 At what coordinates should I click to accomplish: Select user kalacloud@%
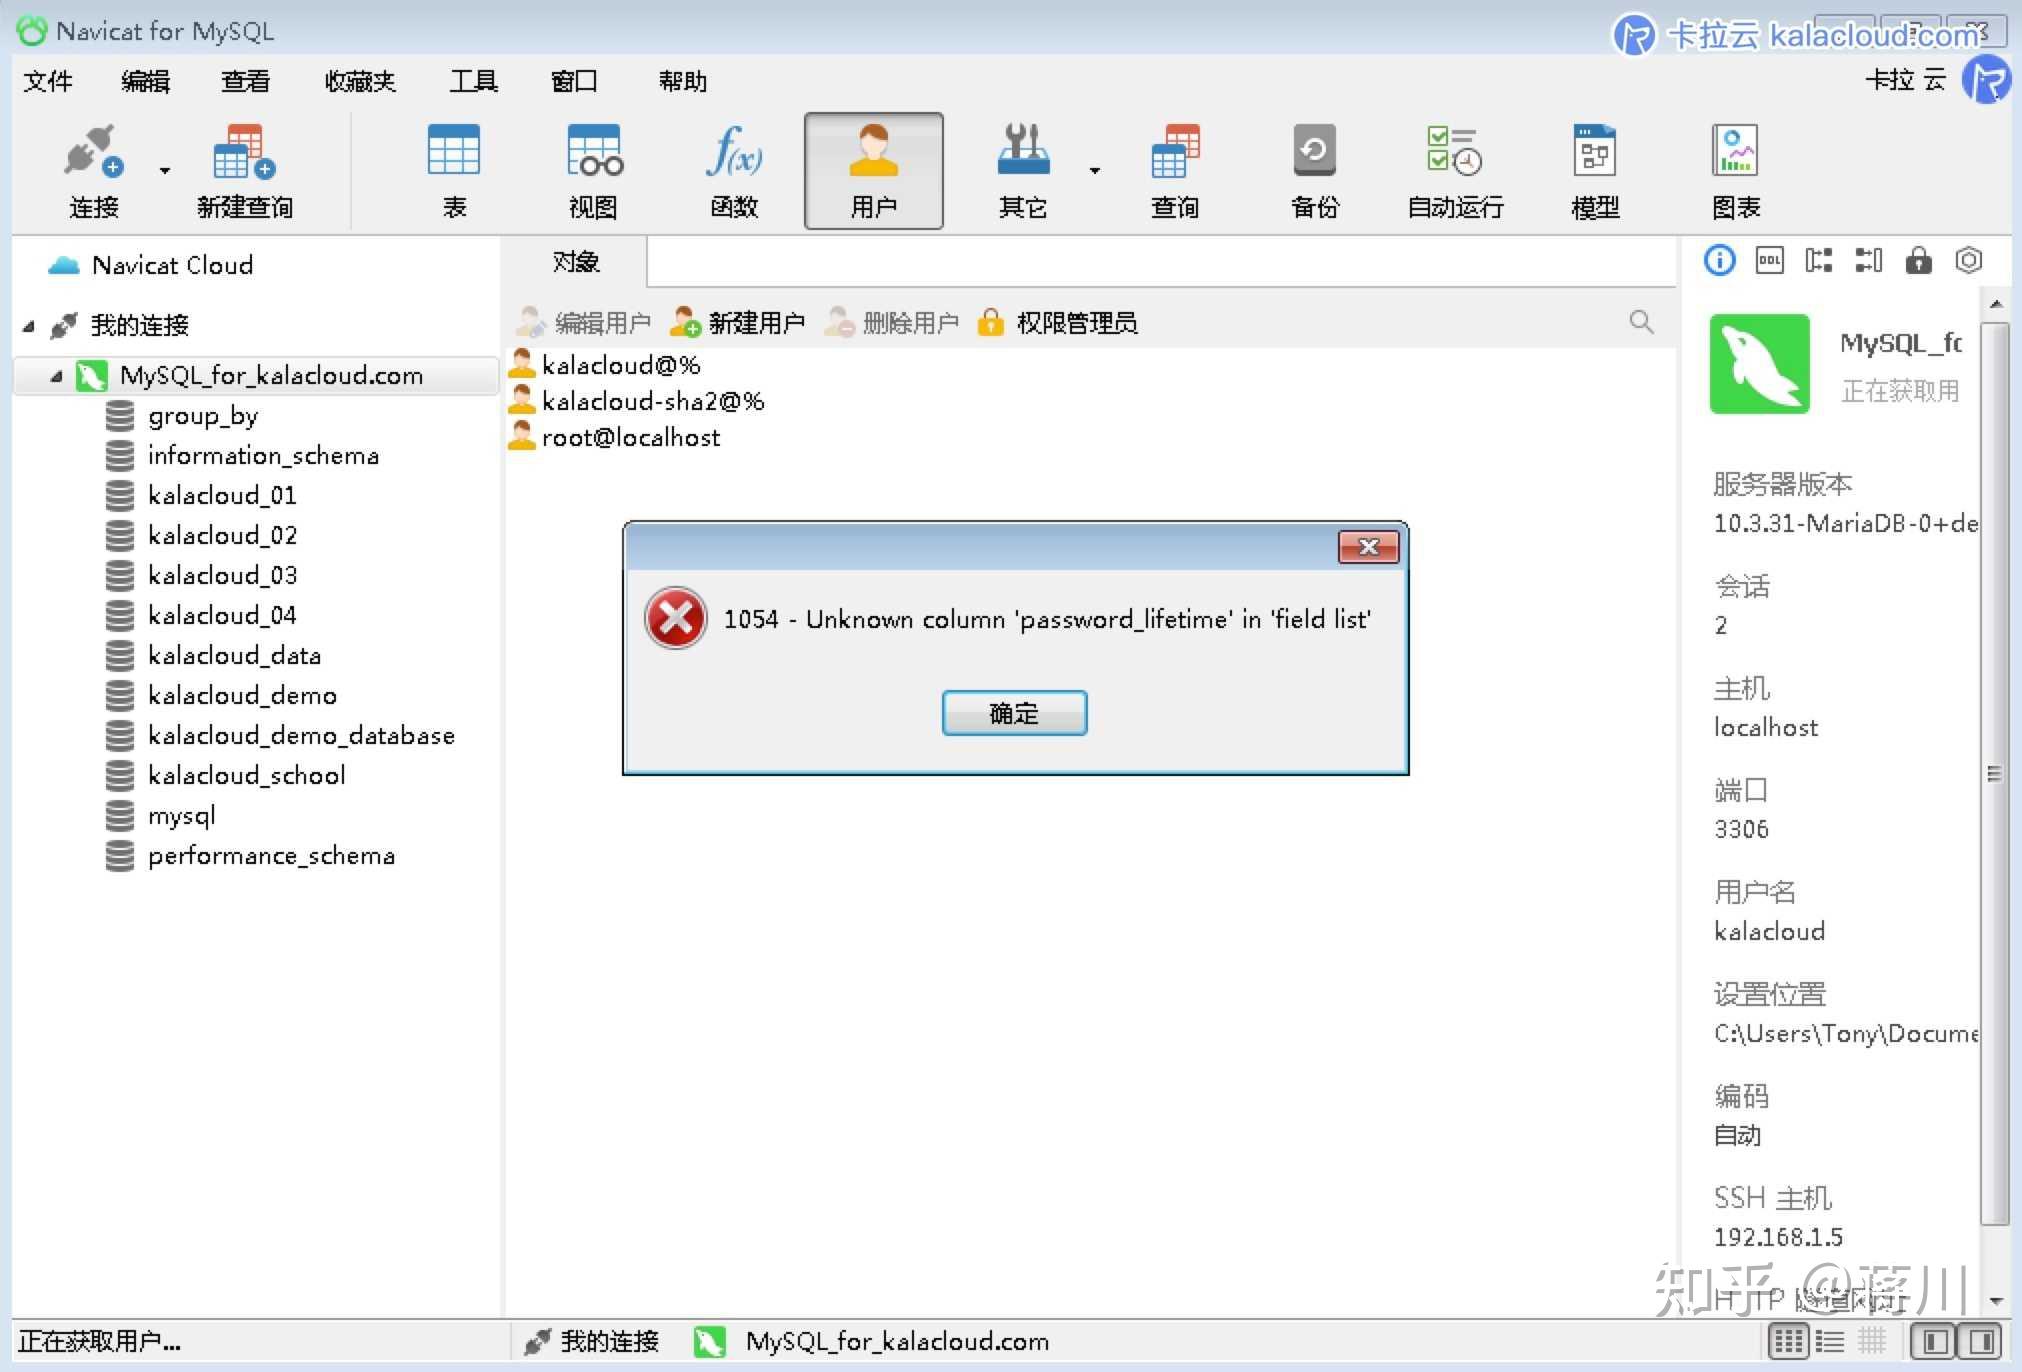[605, 365]
